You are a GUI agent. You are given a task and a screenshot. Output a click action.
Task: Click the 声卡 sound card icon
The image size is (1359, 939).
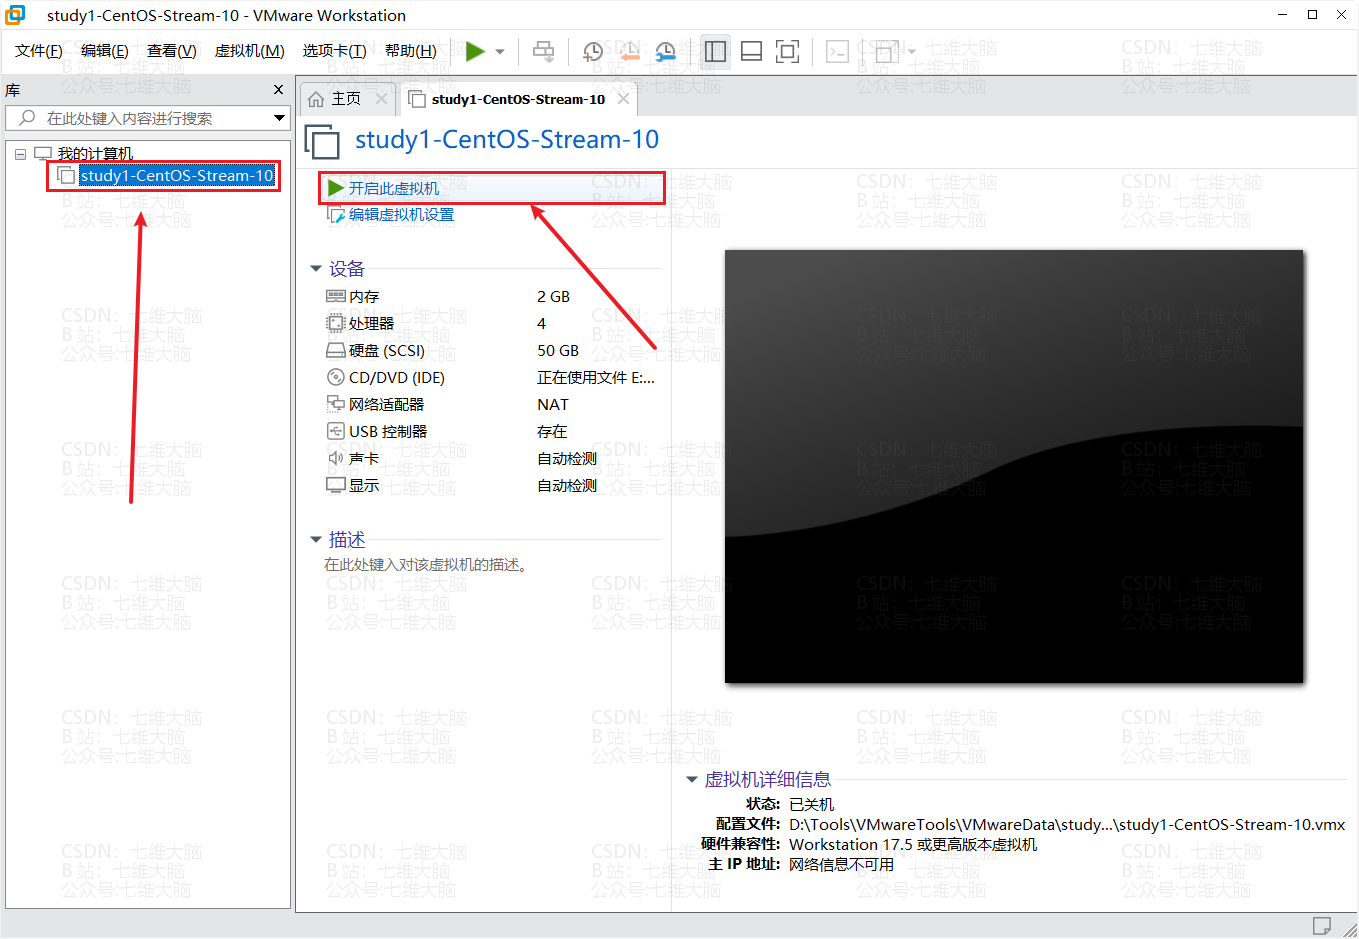pos(336,458)
